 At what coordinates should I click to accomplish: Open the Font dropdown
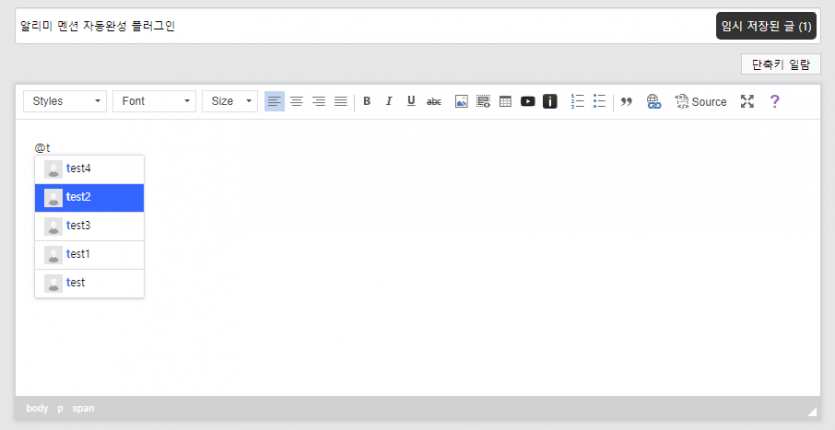pyautogui.click(x=154, y=101)
